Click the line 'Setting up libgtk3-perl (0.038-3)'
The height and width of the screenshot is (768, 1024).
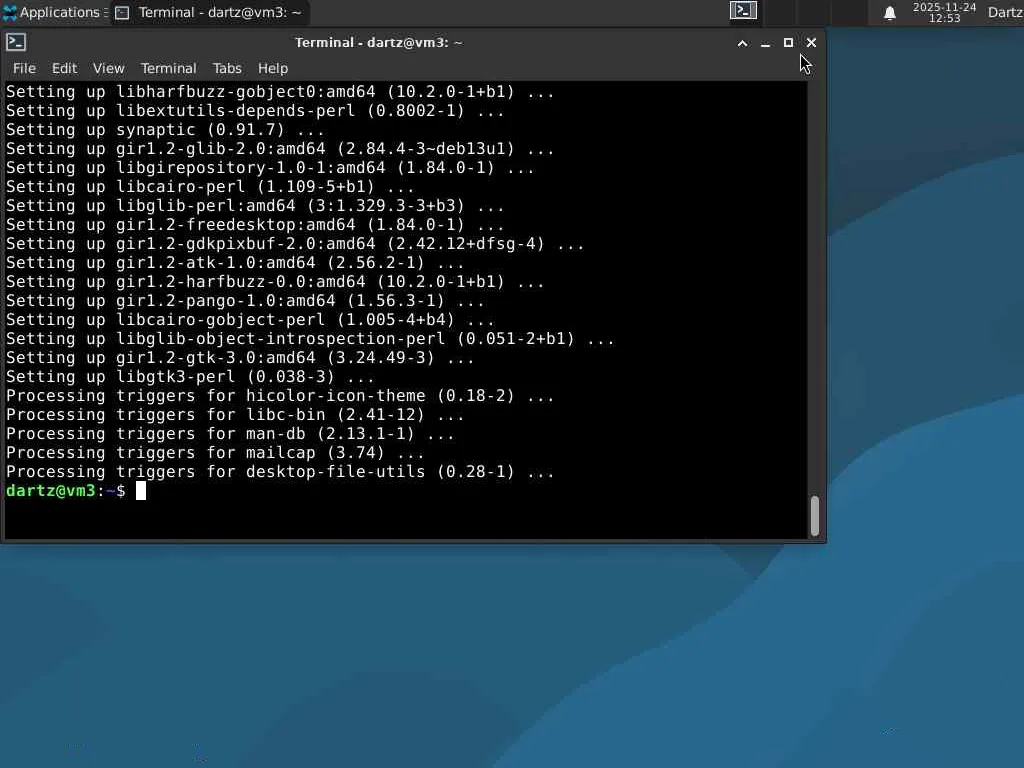pos(190,377)
